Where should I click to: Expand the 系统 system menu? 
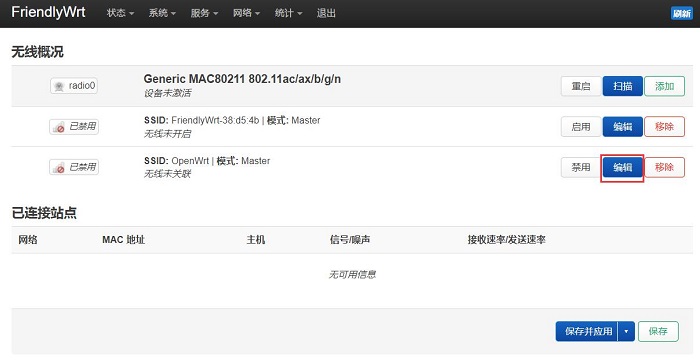coord(162,13)
